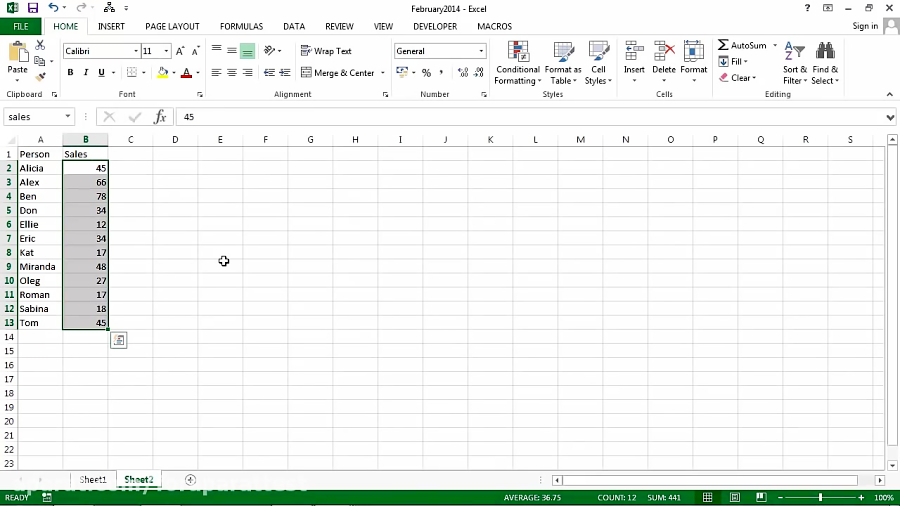Click Sign in link

(x=865, y=27)
